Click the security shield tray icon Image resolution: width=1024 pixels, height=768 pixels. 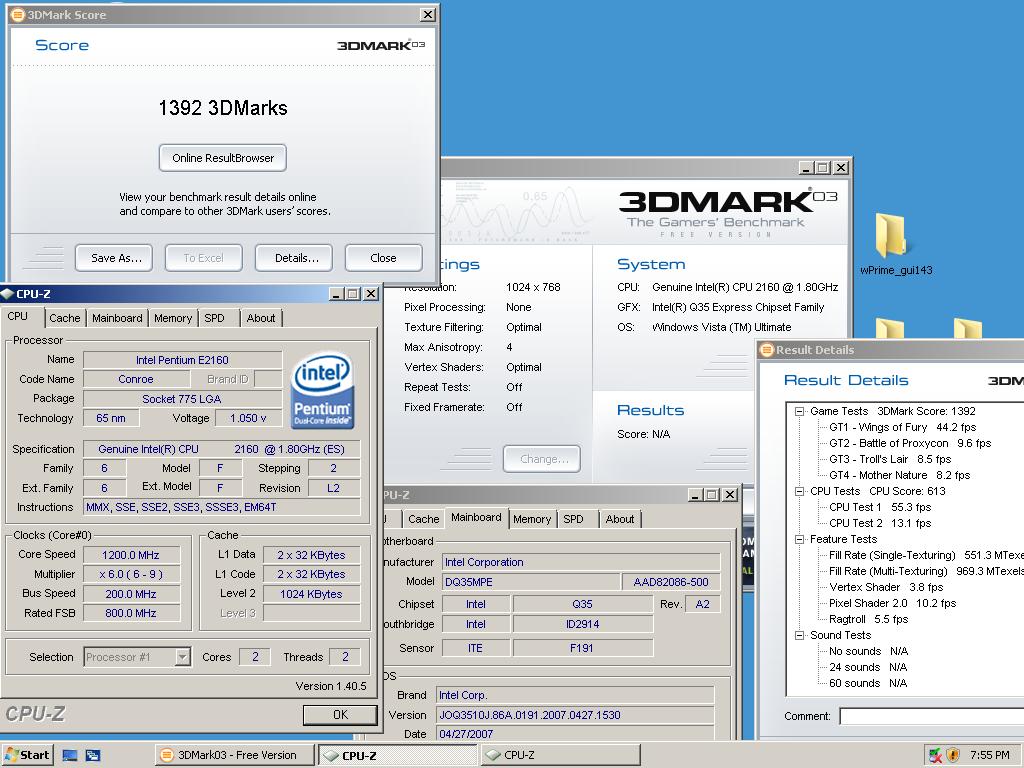point(953,756)
